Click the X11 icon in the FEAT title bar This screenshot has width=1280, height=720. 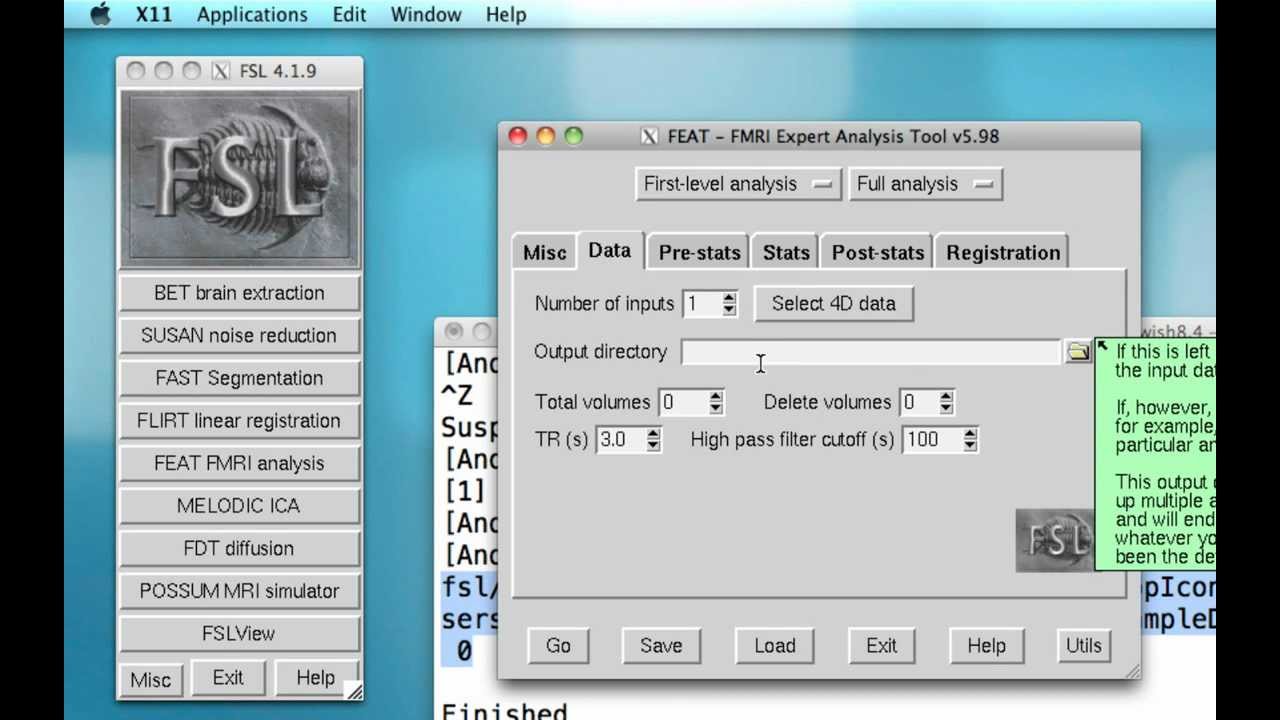pos(649,136)
